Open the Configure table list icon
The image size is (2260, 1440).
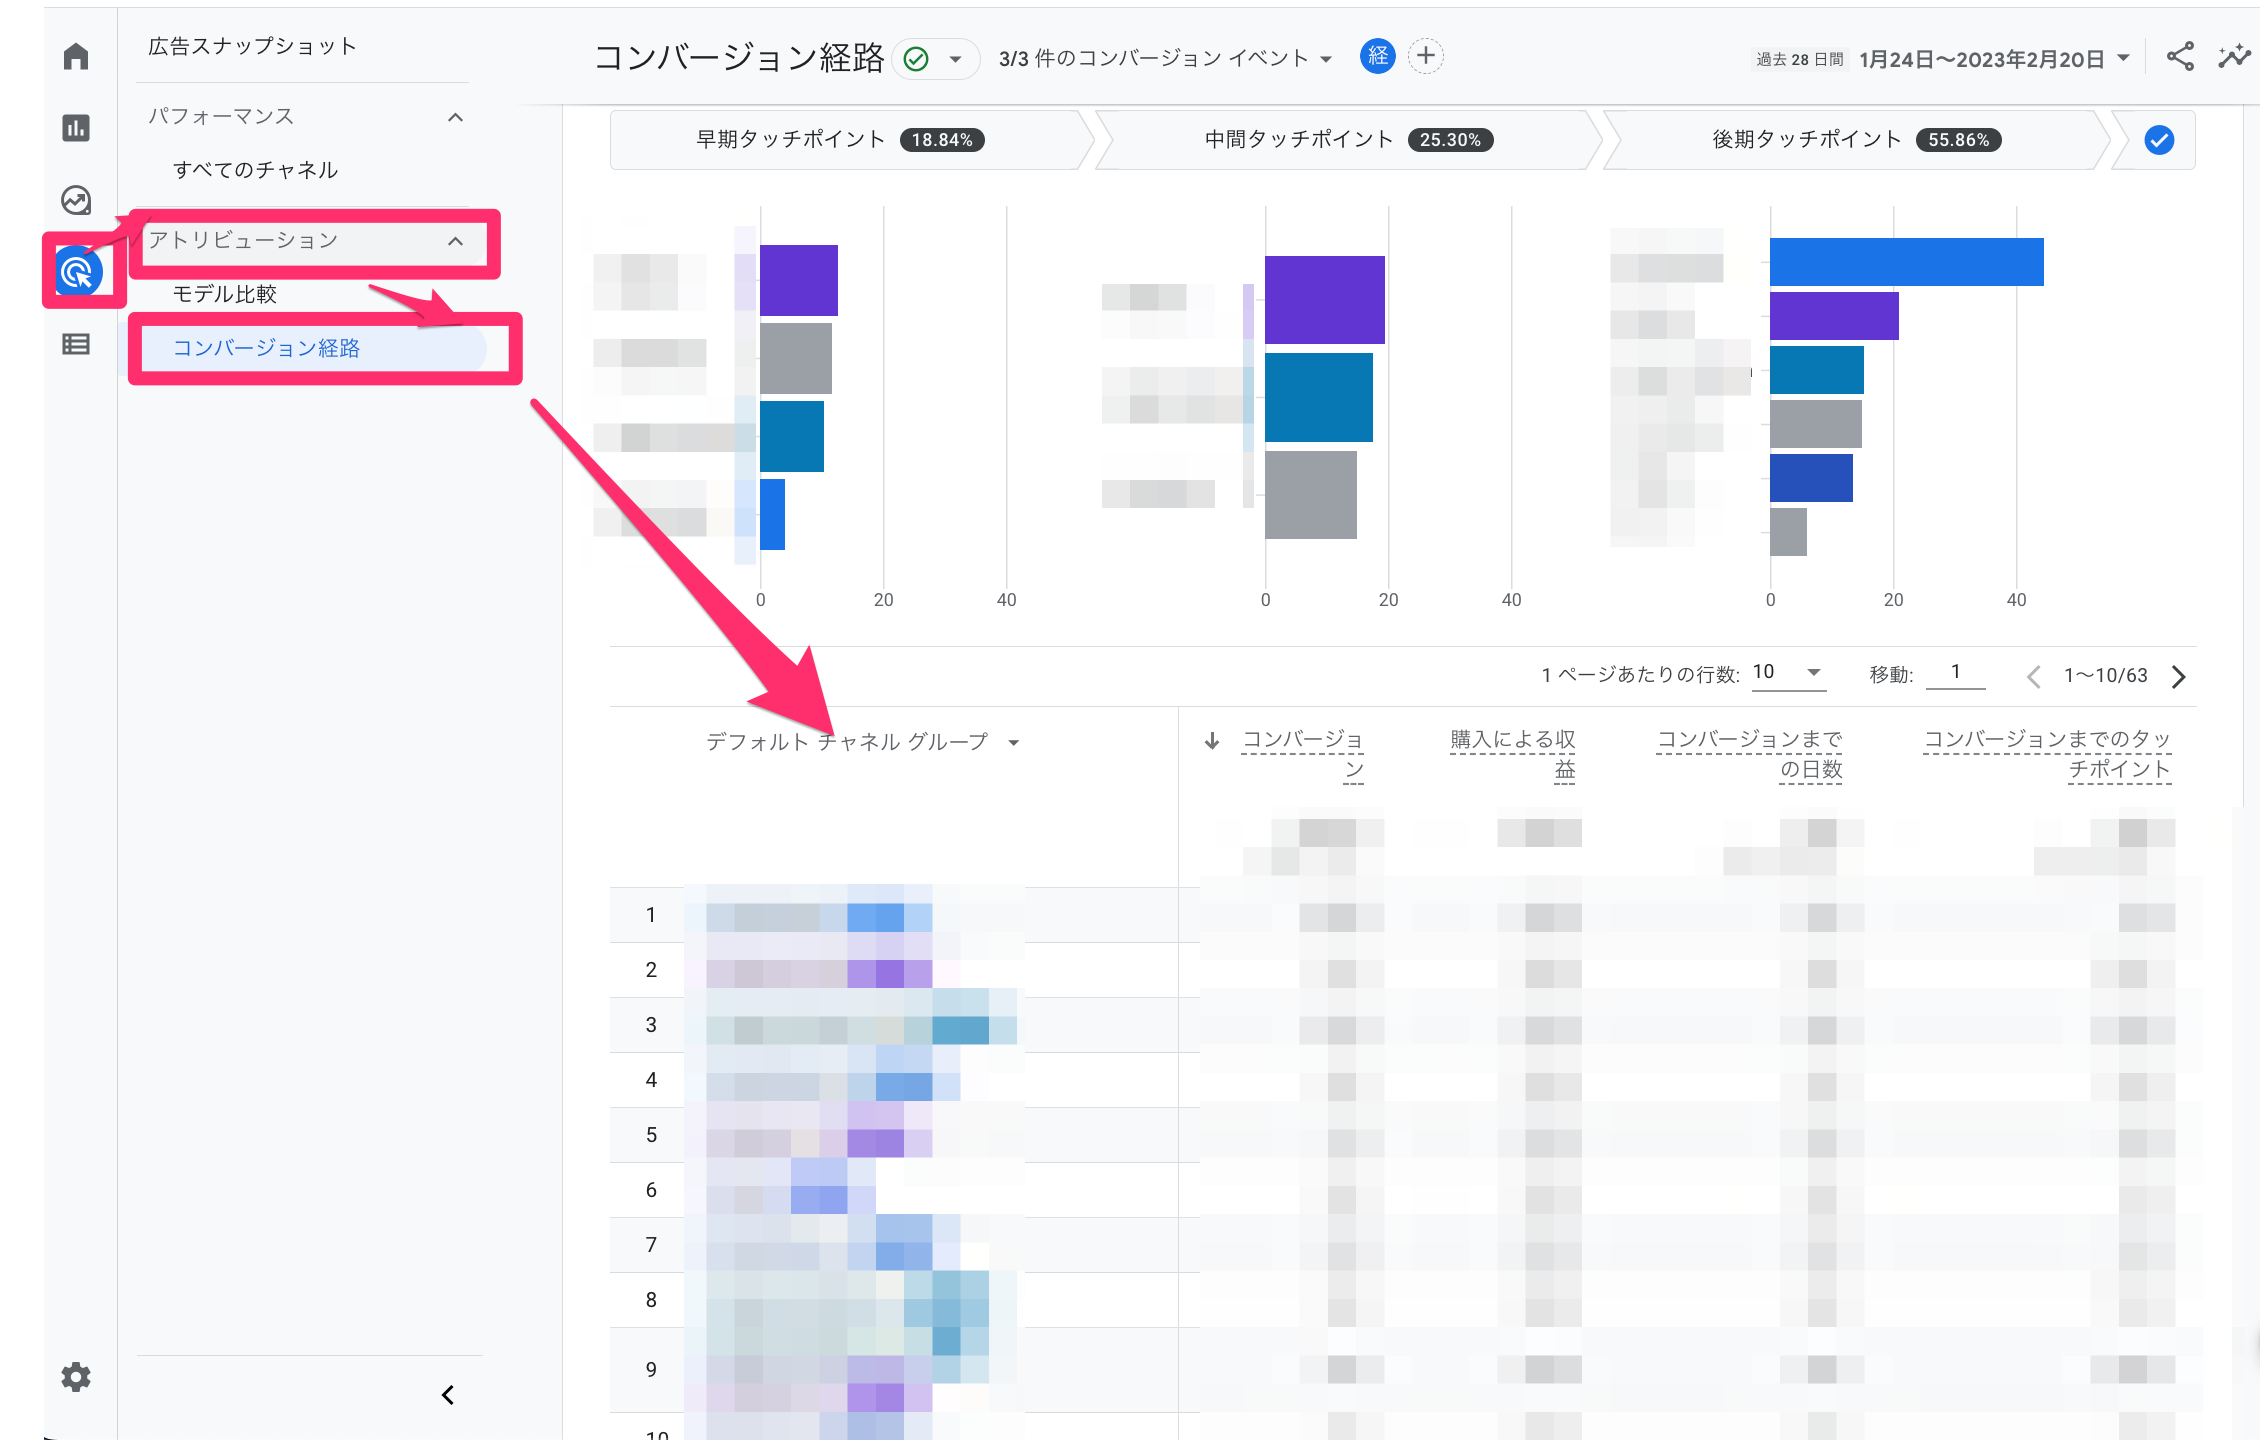[x=76, y=345]
